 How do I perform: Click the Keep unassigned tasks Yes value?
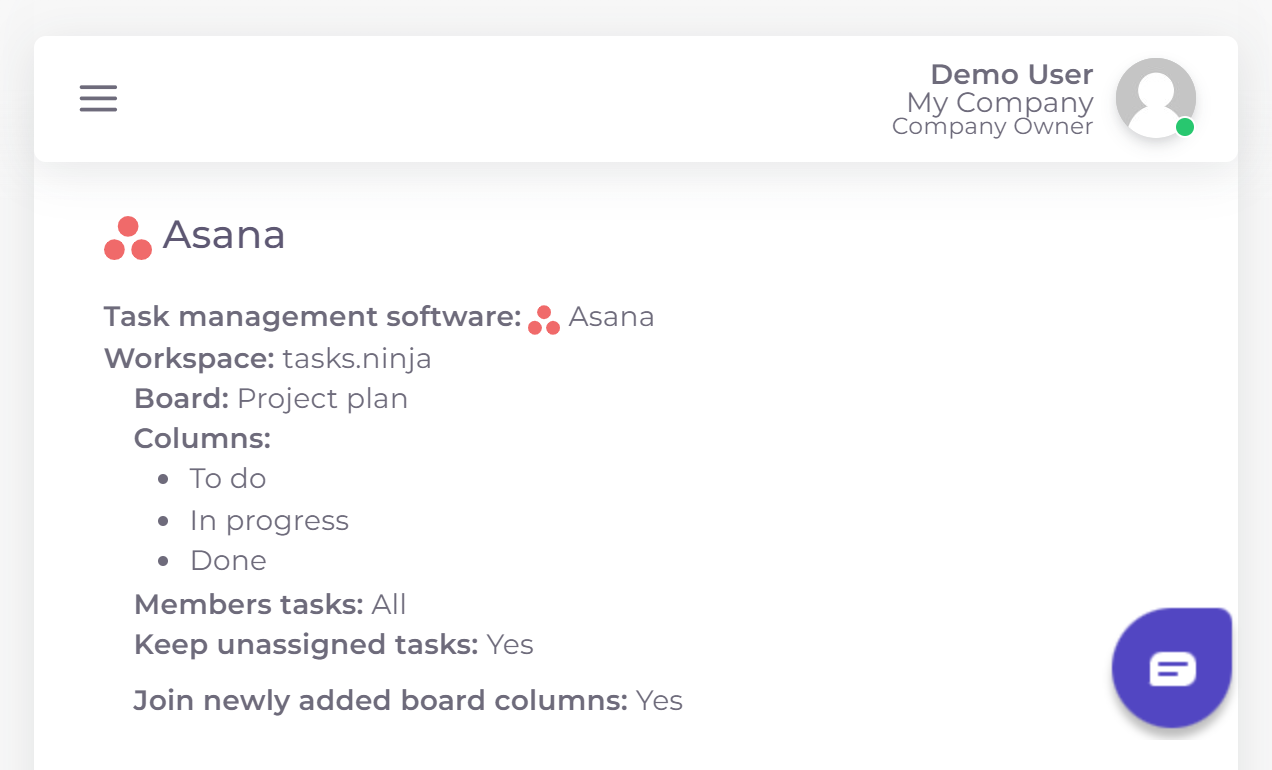pos(510,645)
